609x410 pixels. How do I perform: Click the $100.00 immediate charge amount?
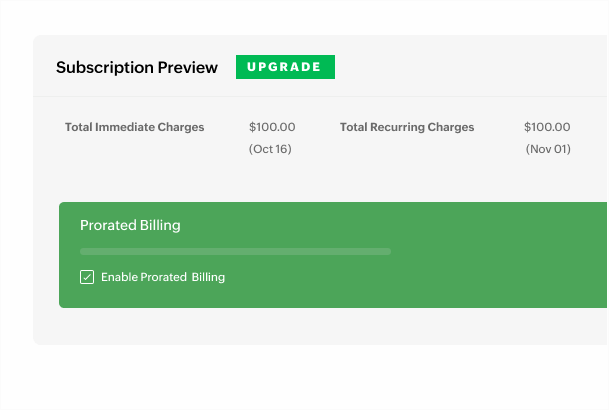[272, 127]
